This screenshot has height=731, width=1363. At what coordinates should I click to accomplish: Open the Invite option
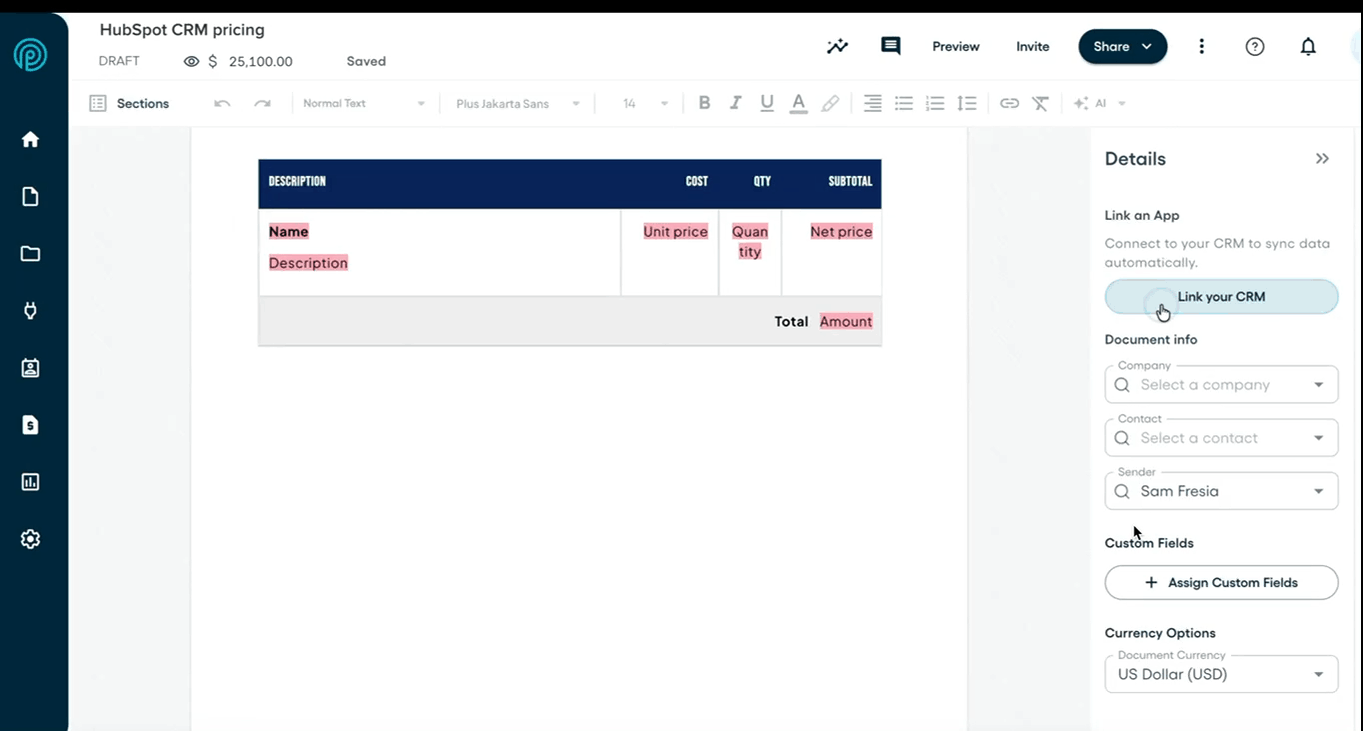point(1033,46)
